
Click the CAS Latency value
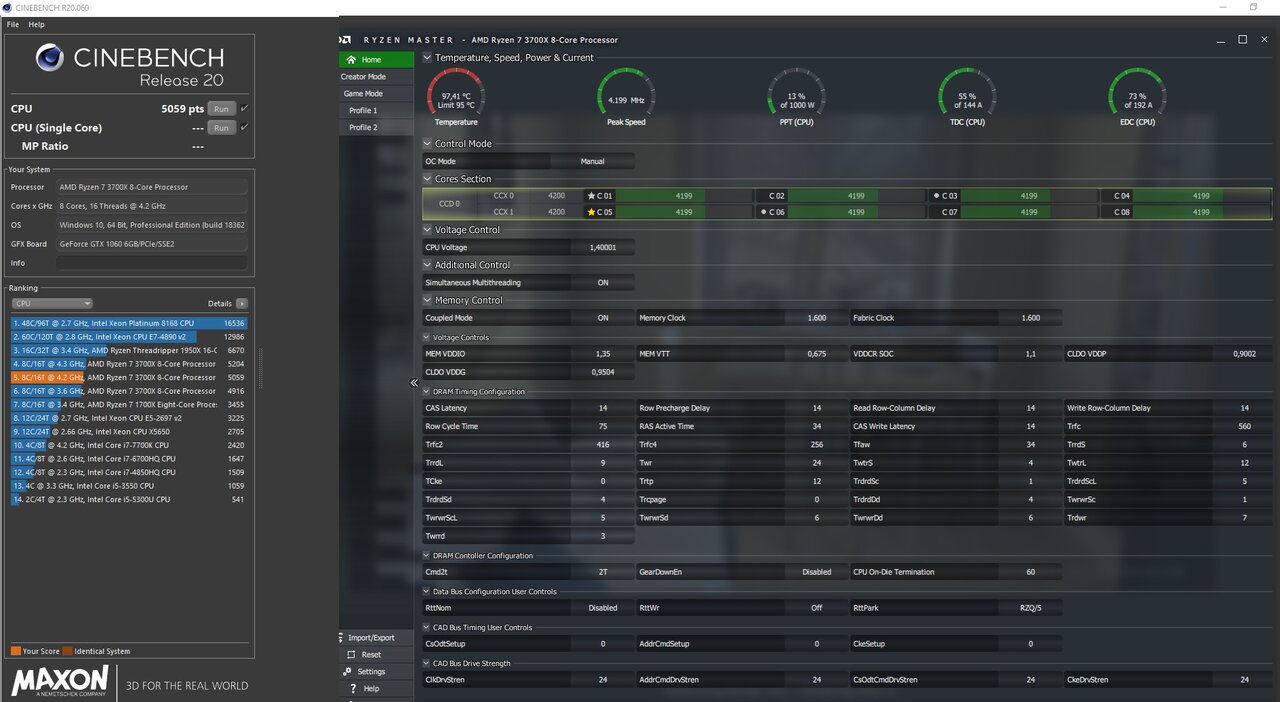pos(603,408)
